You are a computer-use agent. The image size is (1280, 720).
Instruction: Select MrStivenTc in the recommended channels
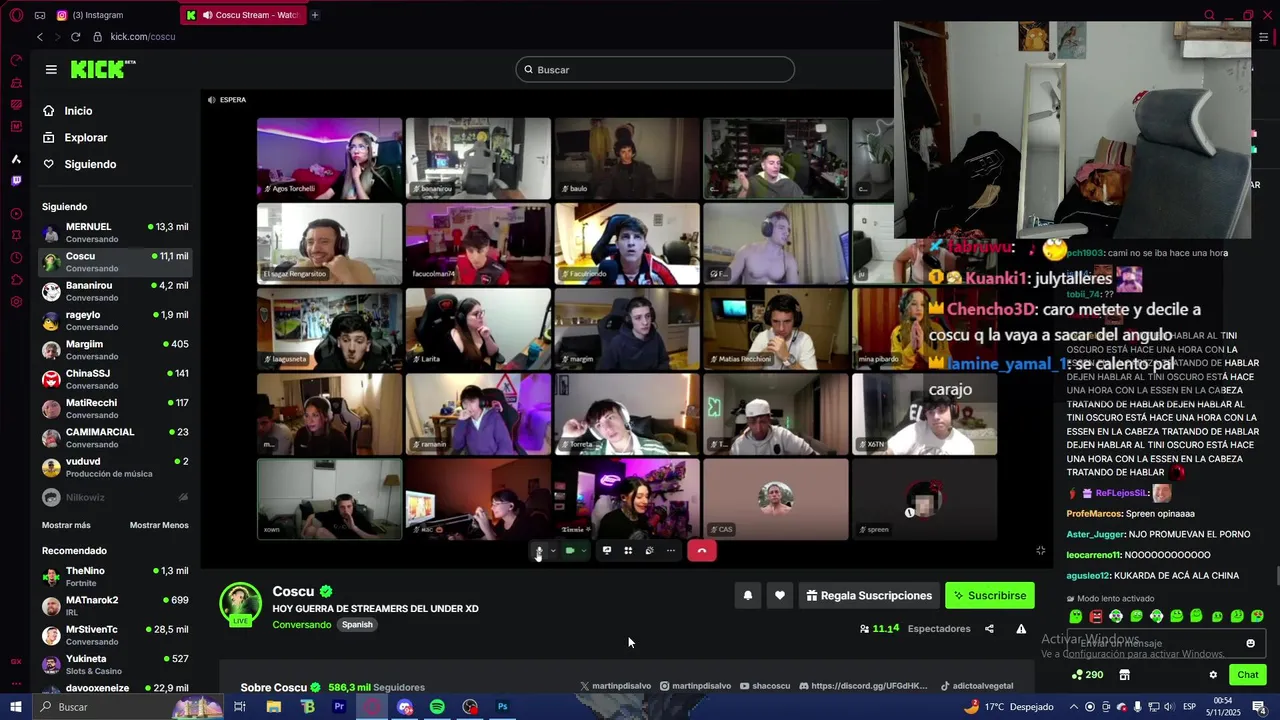pos(115,635)
